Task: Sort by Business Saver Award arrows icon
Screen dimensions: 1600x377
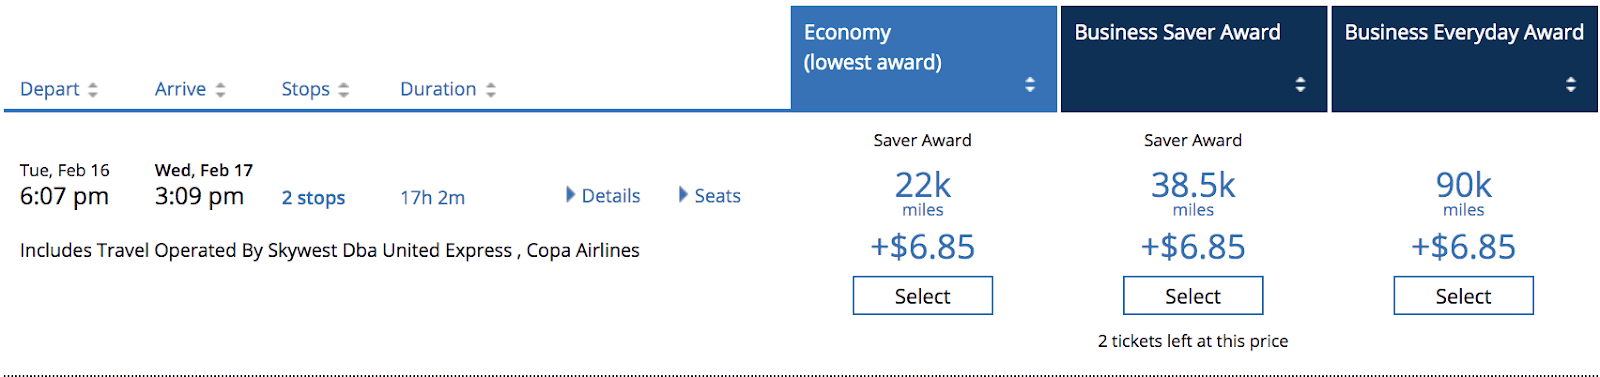Action: coord(1300,84)
